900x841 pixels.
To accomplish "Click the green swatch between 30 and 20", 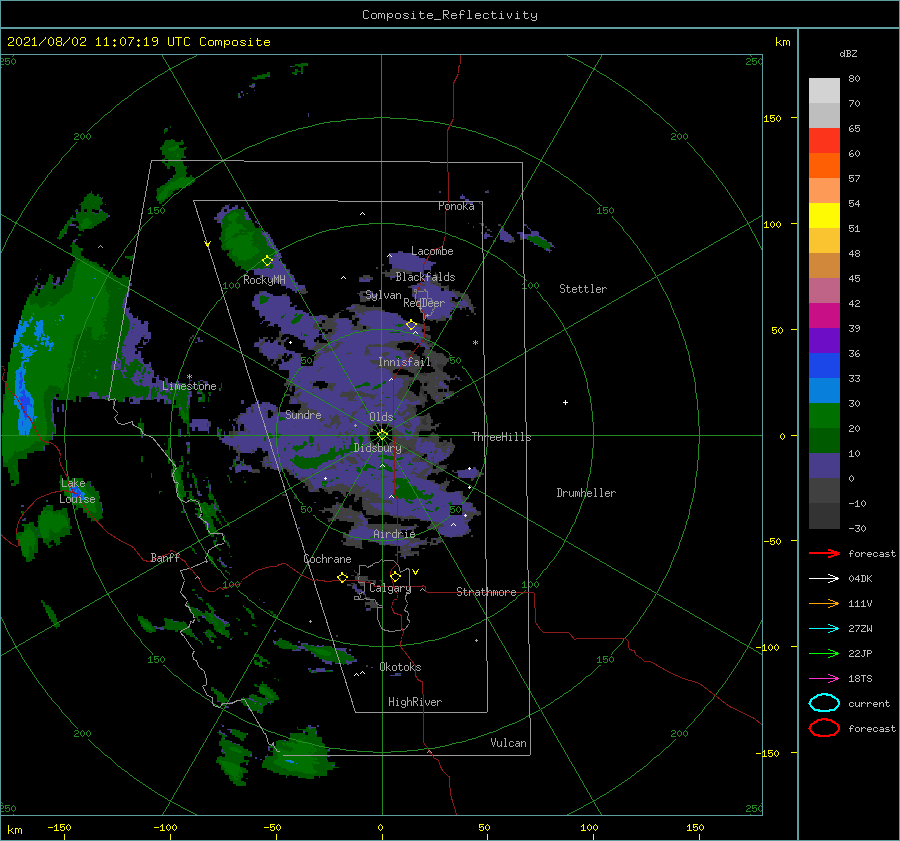I will [824, 416].
